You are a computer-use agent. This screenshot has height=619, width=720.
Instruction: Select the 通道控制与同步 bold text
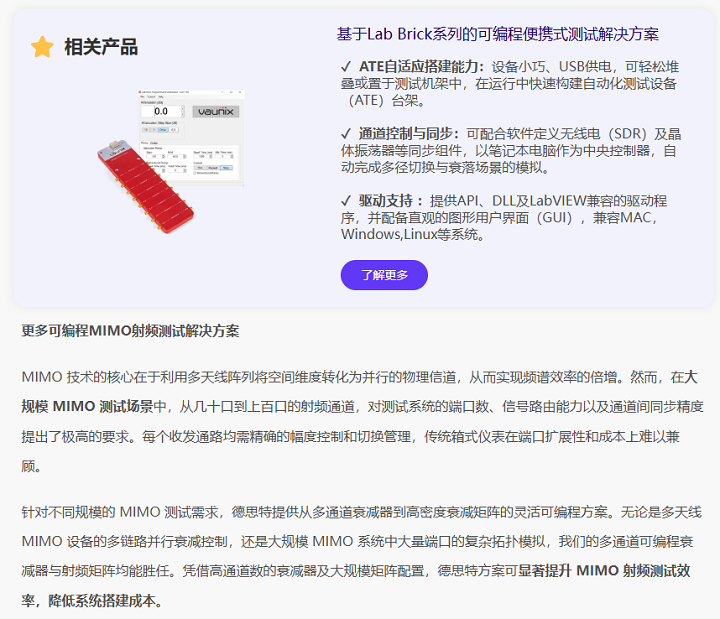(409, 134)
